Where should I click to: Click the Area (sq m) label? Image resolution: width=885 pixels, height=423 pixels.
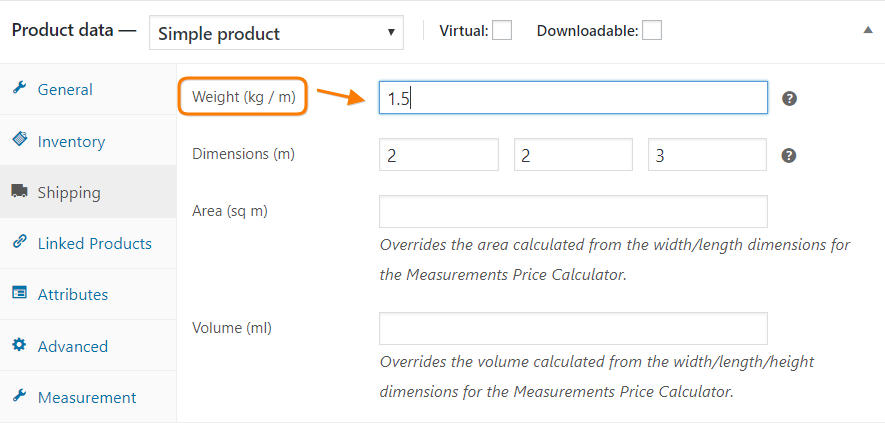pyautogui.click(x=230, y=211)
